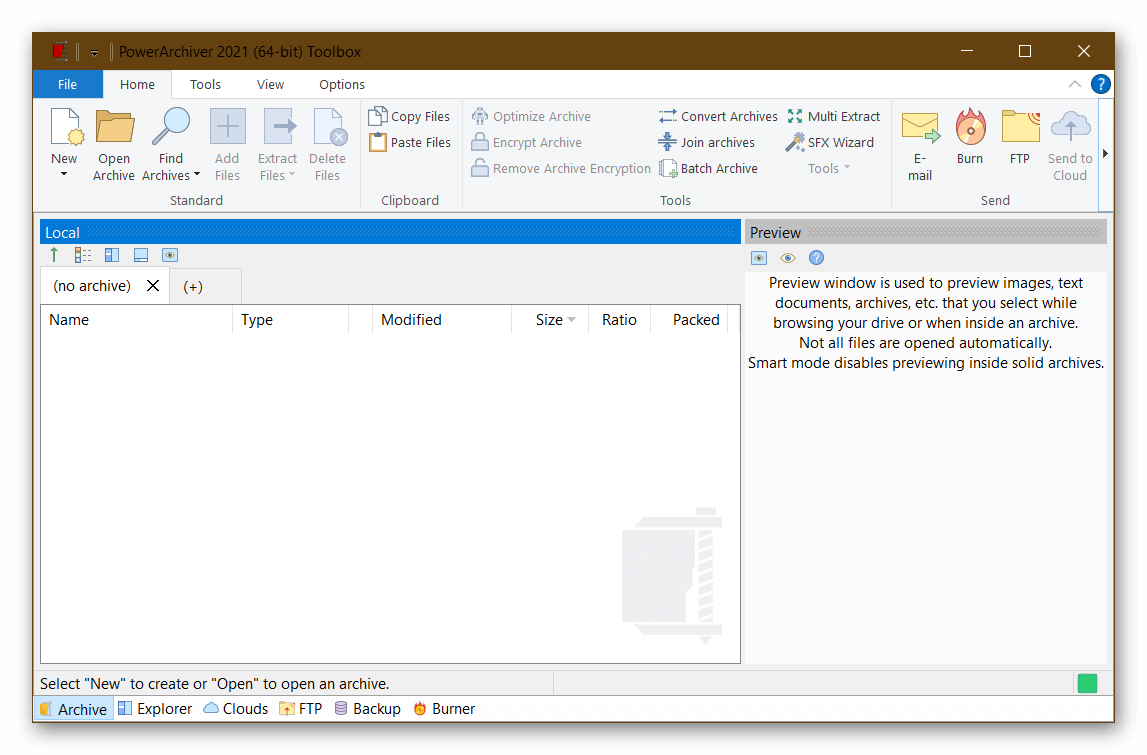Click Join archives tool

coord(707,142)
